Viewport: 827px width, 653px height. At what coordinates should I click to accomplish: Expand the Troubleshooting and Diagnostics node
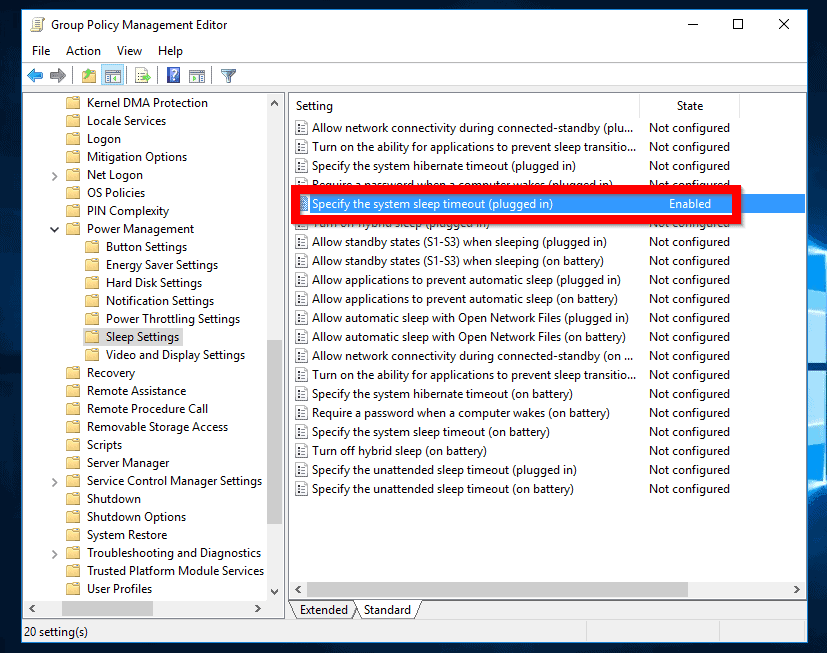[54, 553]
